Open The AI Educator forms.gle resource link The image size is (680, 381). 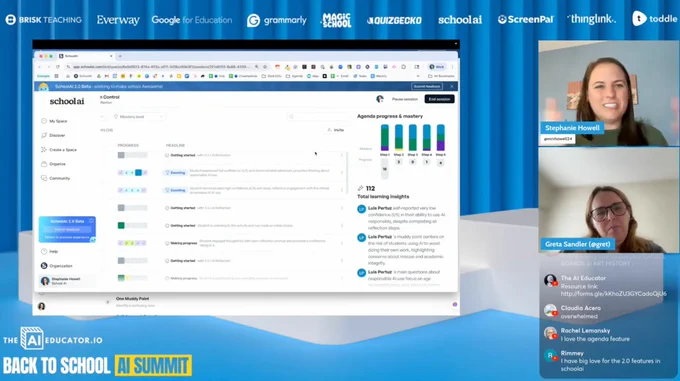click(x=613, y=294)
